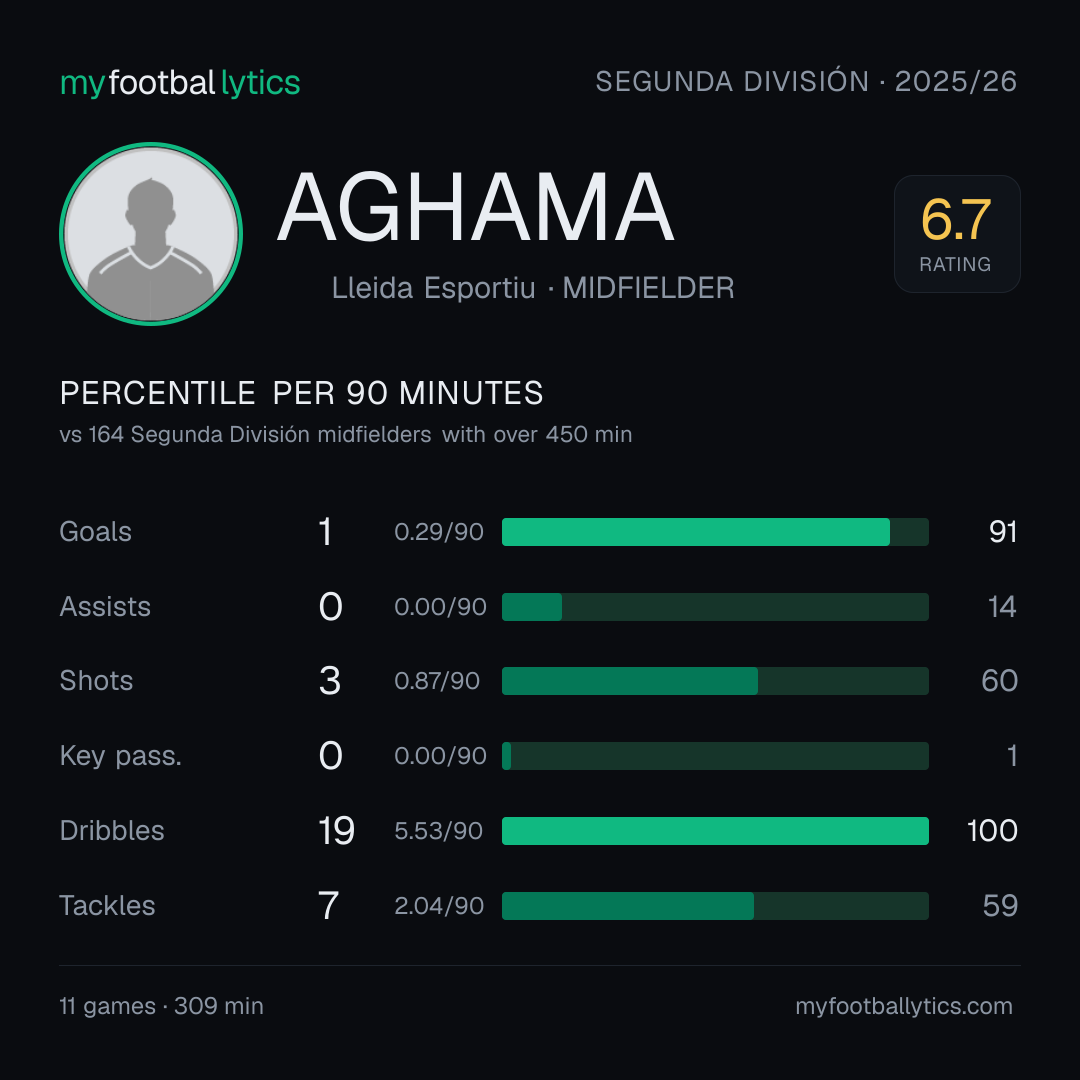Screen dimensions: 1080x1080
Task: Click the 6.7 rating badge
Action: click(957, 233)
